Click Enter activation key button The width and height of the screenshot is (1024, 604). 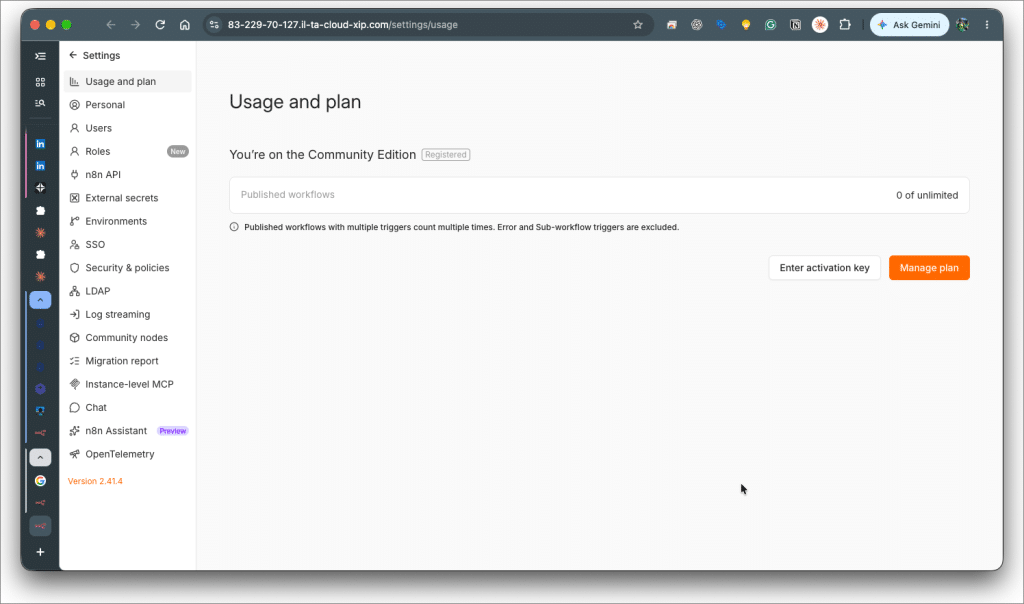(824, 268)
